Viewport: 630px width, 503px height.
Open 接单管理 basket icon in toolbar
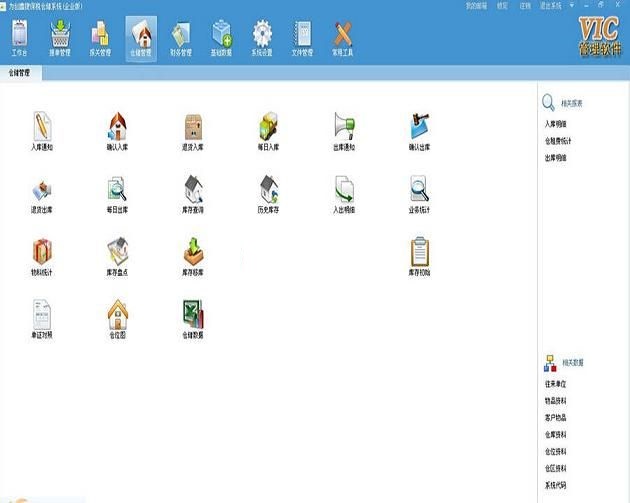tap(60, 39)
